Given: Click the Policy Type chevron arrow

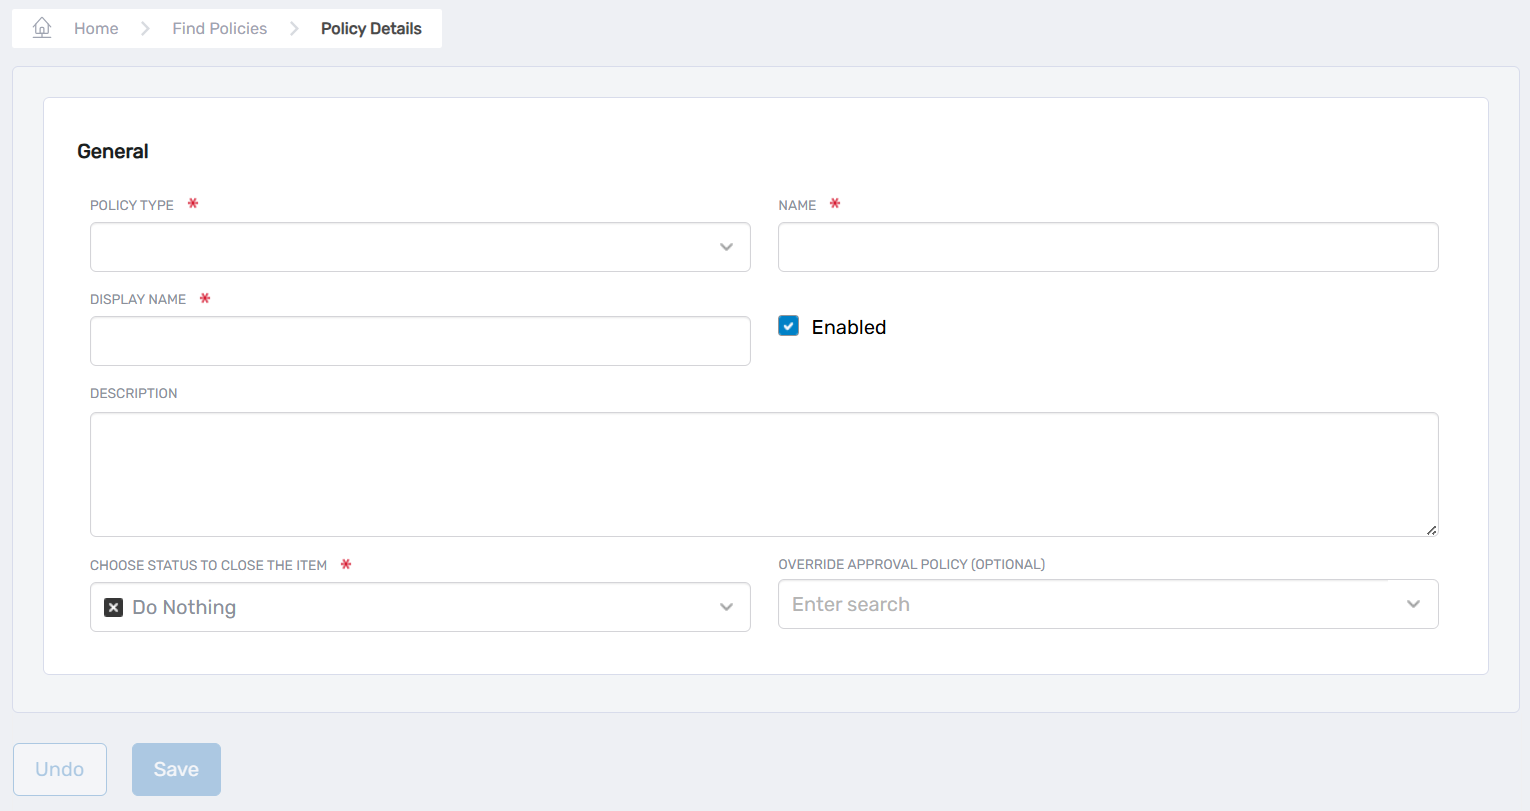Looking at the screenshot, I should pos(726,247).
